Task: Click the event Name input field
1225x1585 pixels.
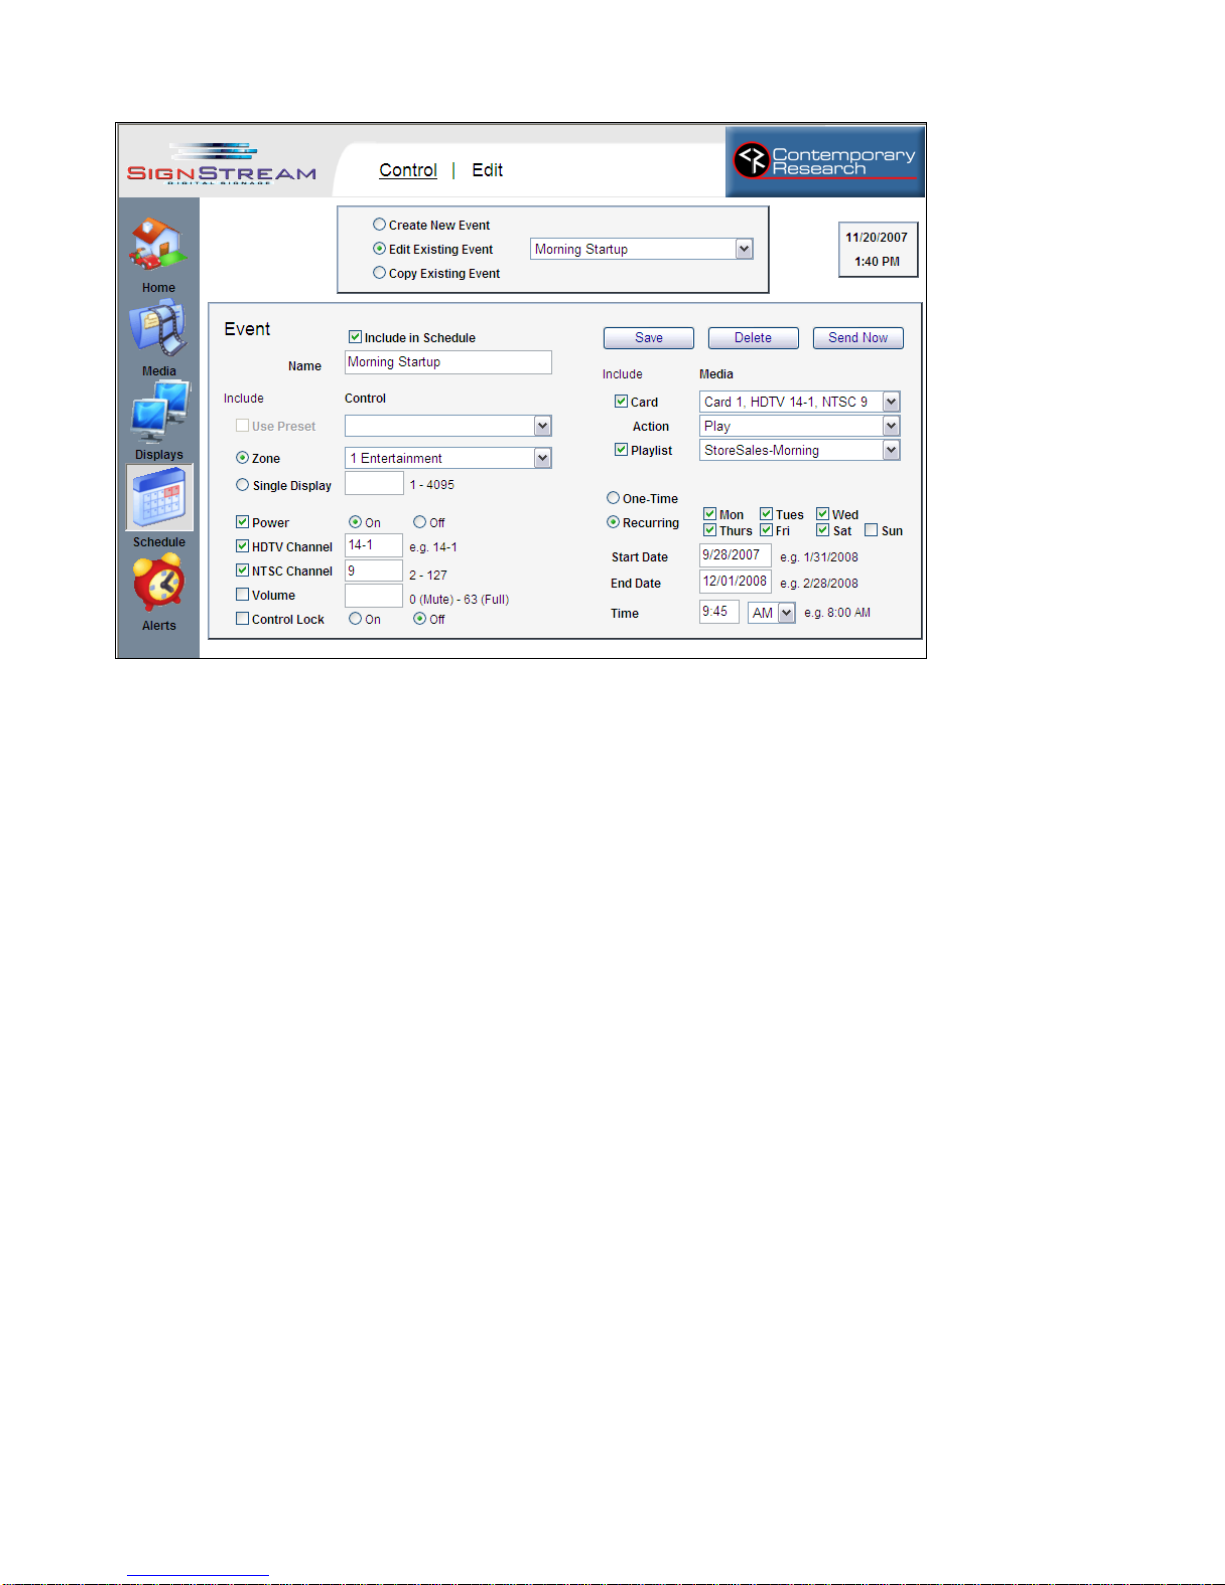Action: (x=448, y=362)
